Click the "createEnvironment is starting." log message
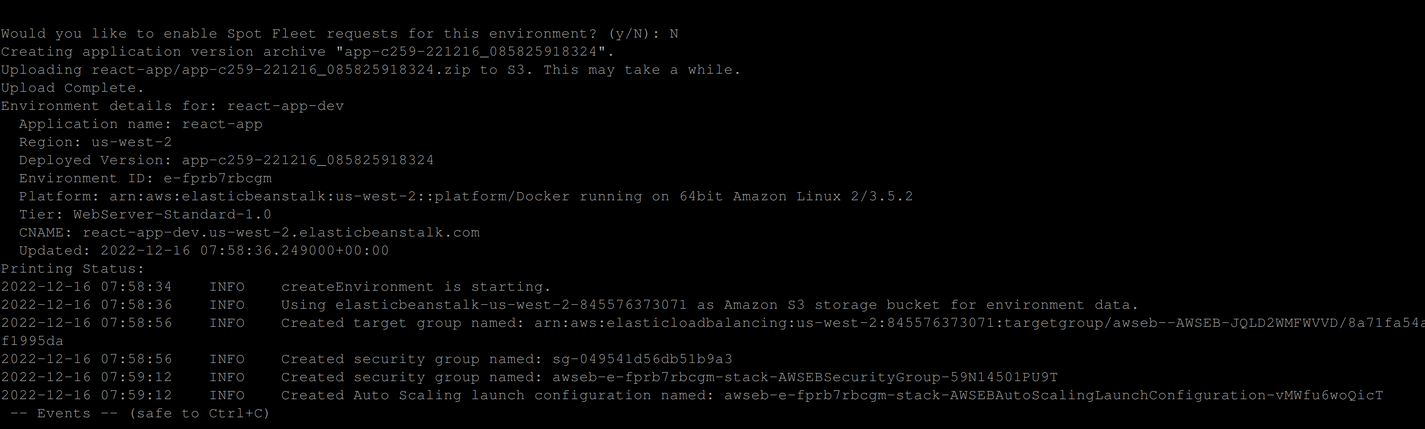Image resolution: width=1425 pixels, height=429 pixels. [x=416, y=287]
